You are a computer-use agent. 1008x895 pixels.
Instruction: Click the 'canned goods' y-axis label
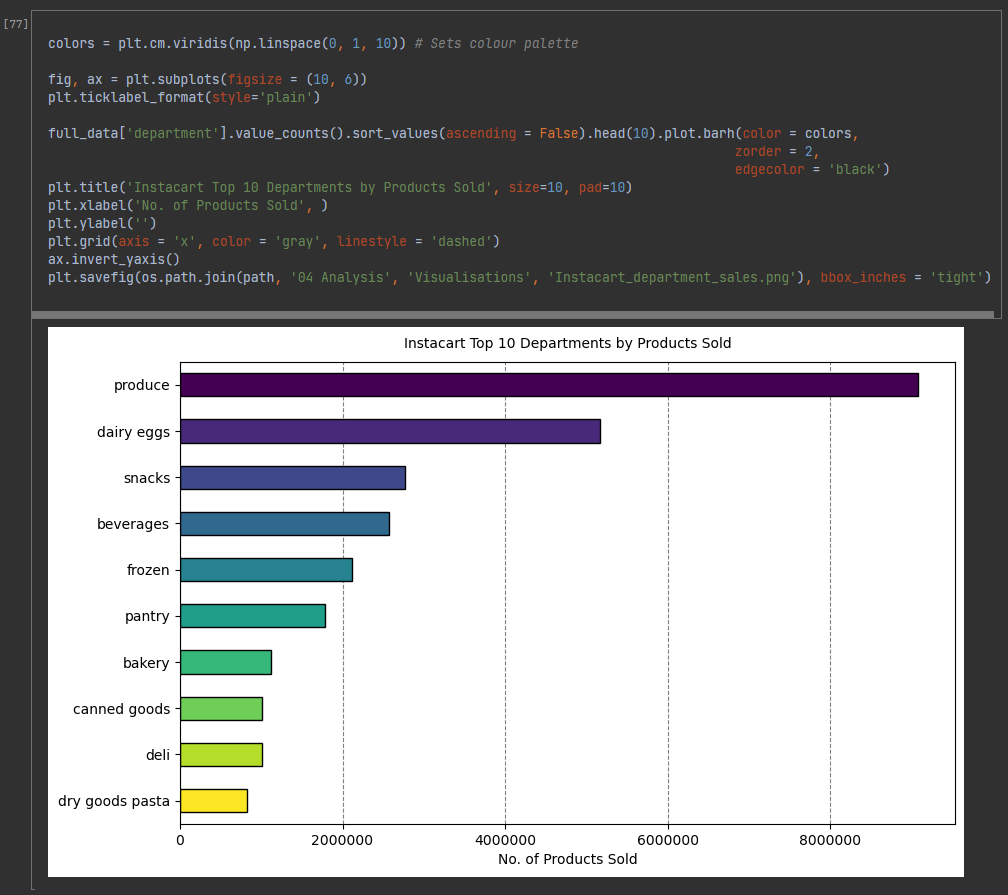[122, 709]
